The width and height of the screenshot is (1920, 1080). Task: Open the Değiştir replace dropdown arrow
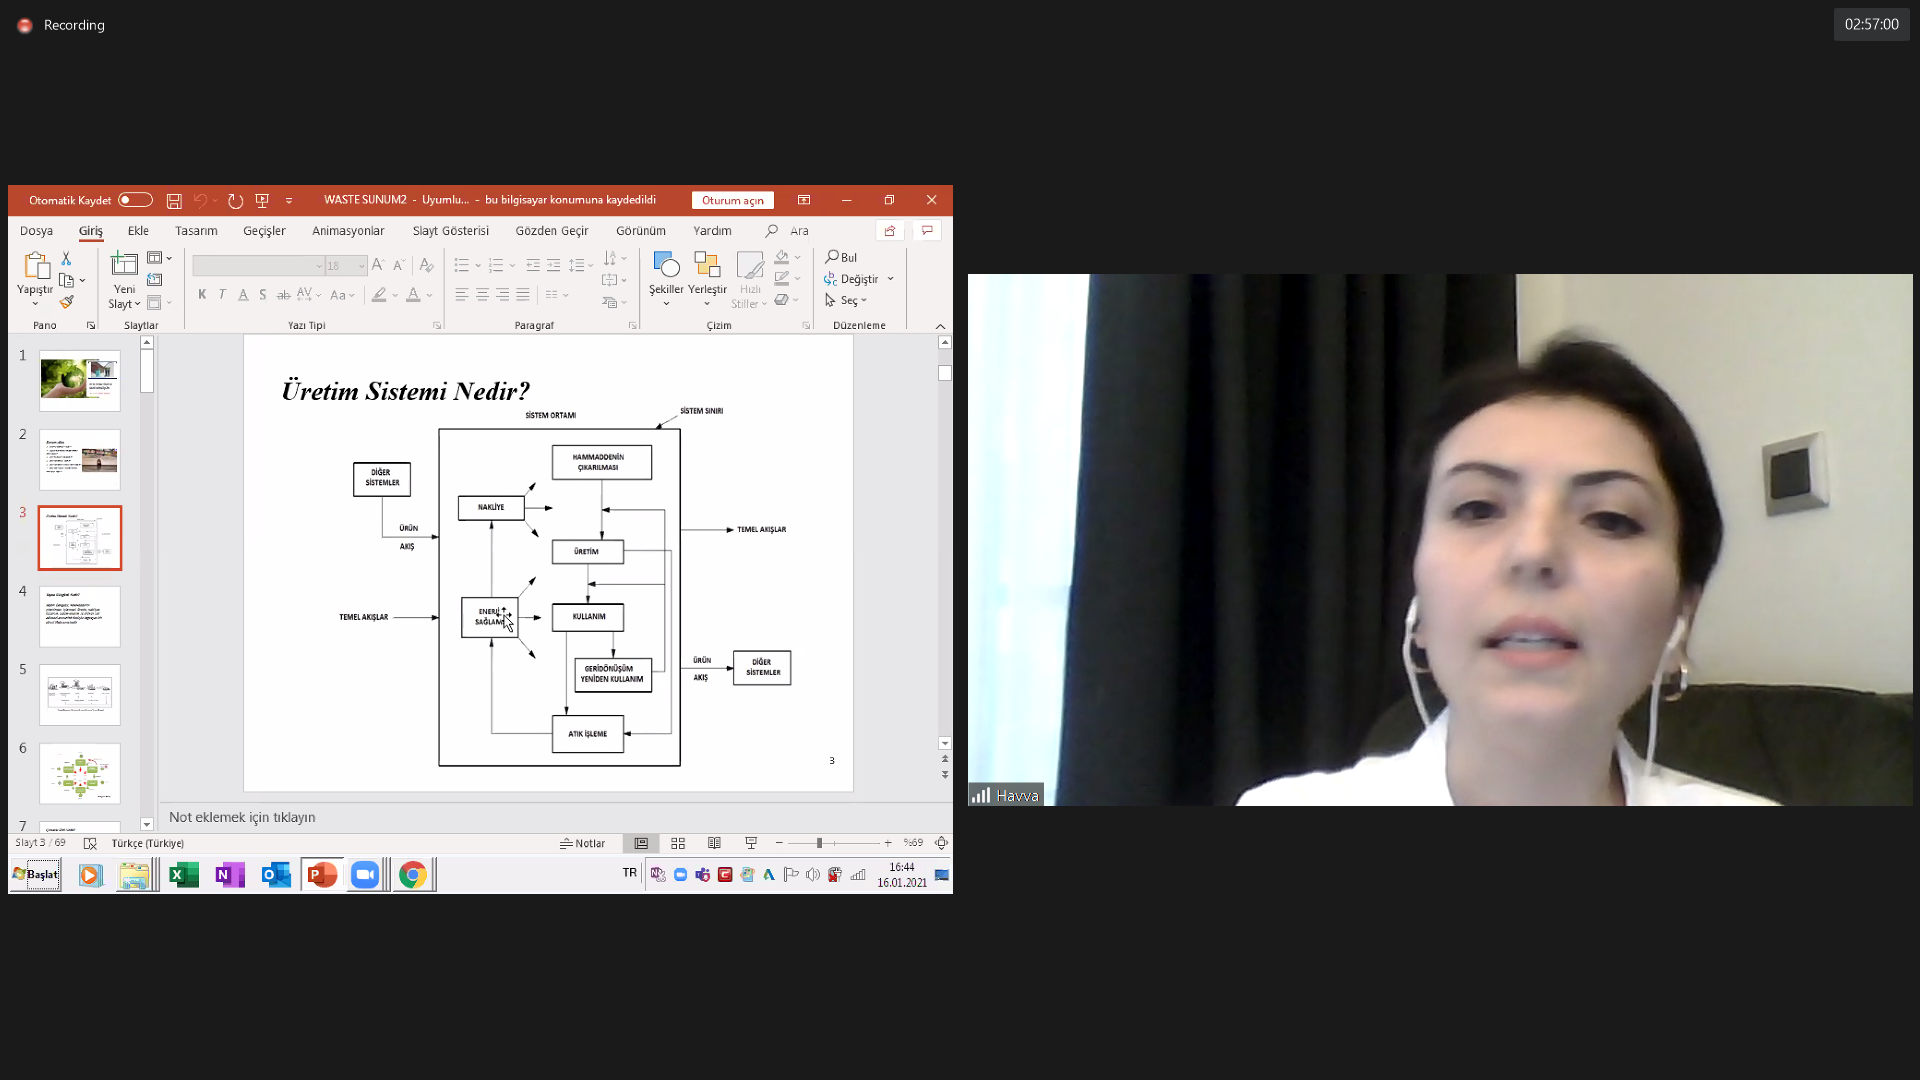pos(890,279)
